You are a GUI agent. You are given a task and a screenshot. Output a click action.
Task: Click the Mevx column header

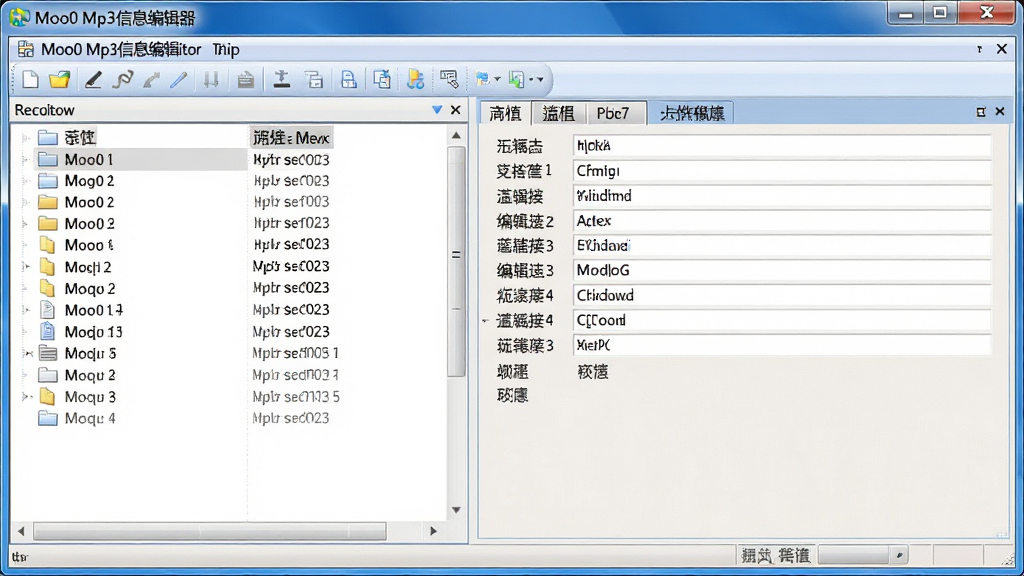point(291,138)
